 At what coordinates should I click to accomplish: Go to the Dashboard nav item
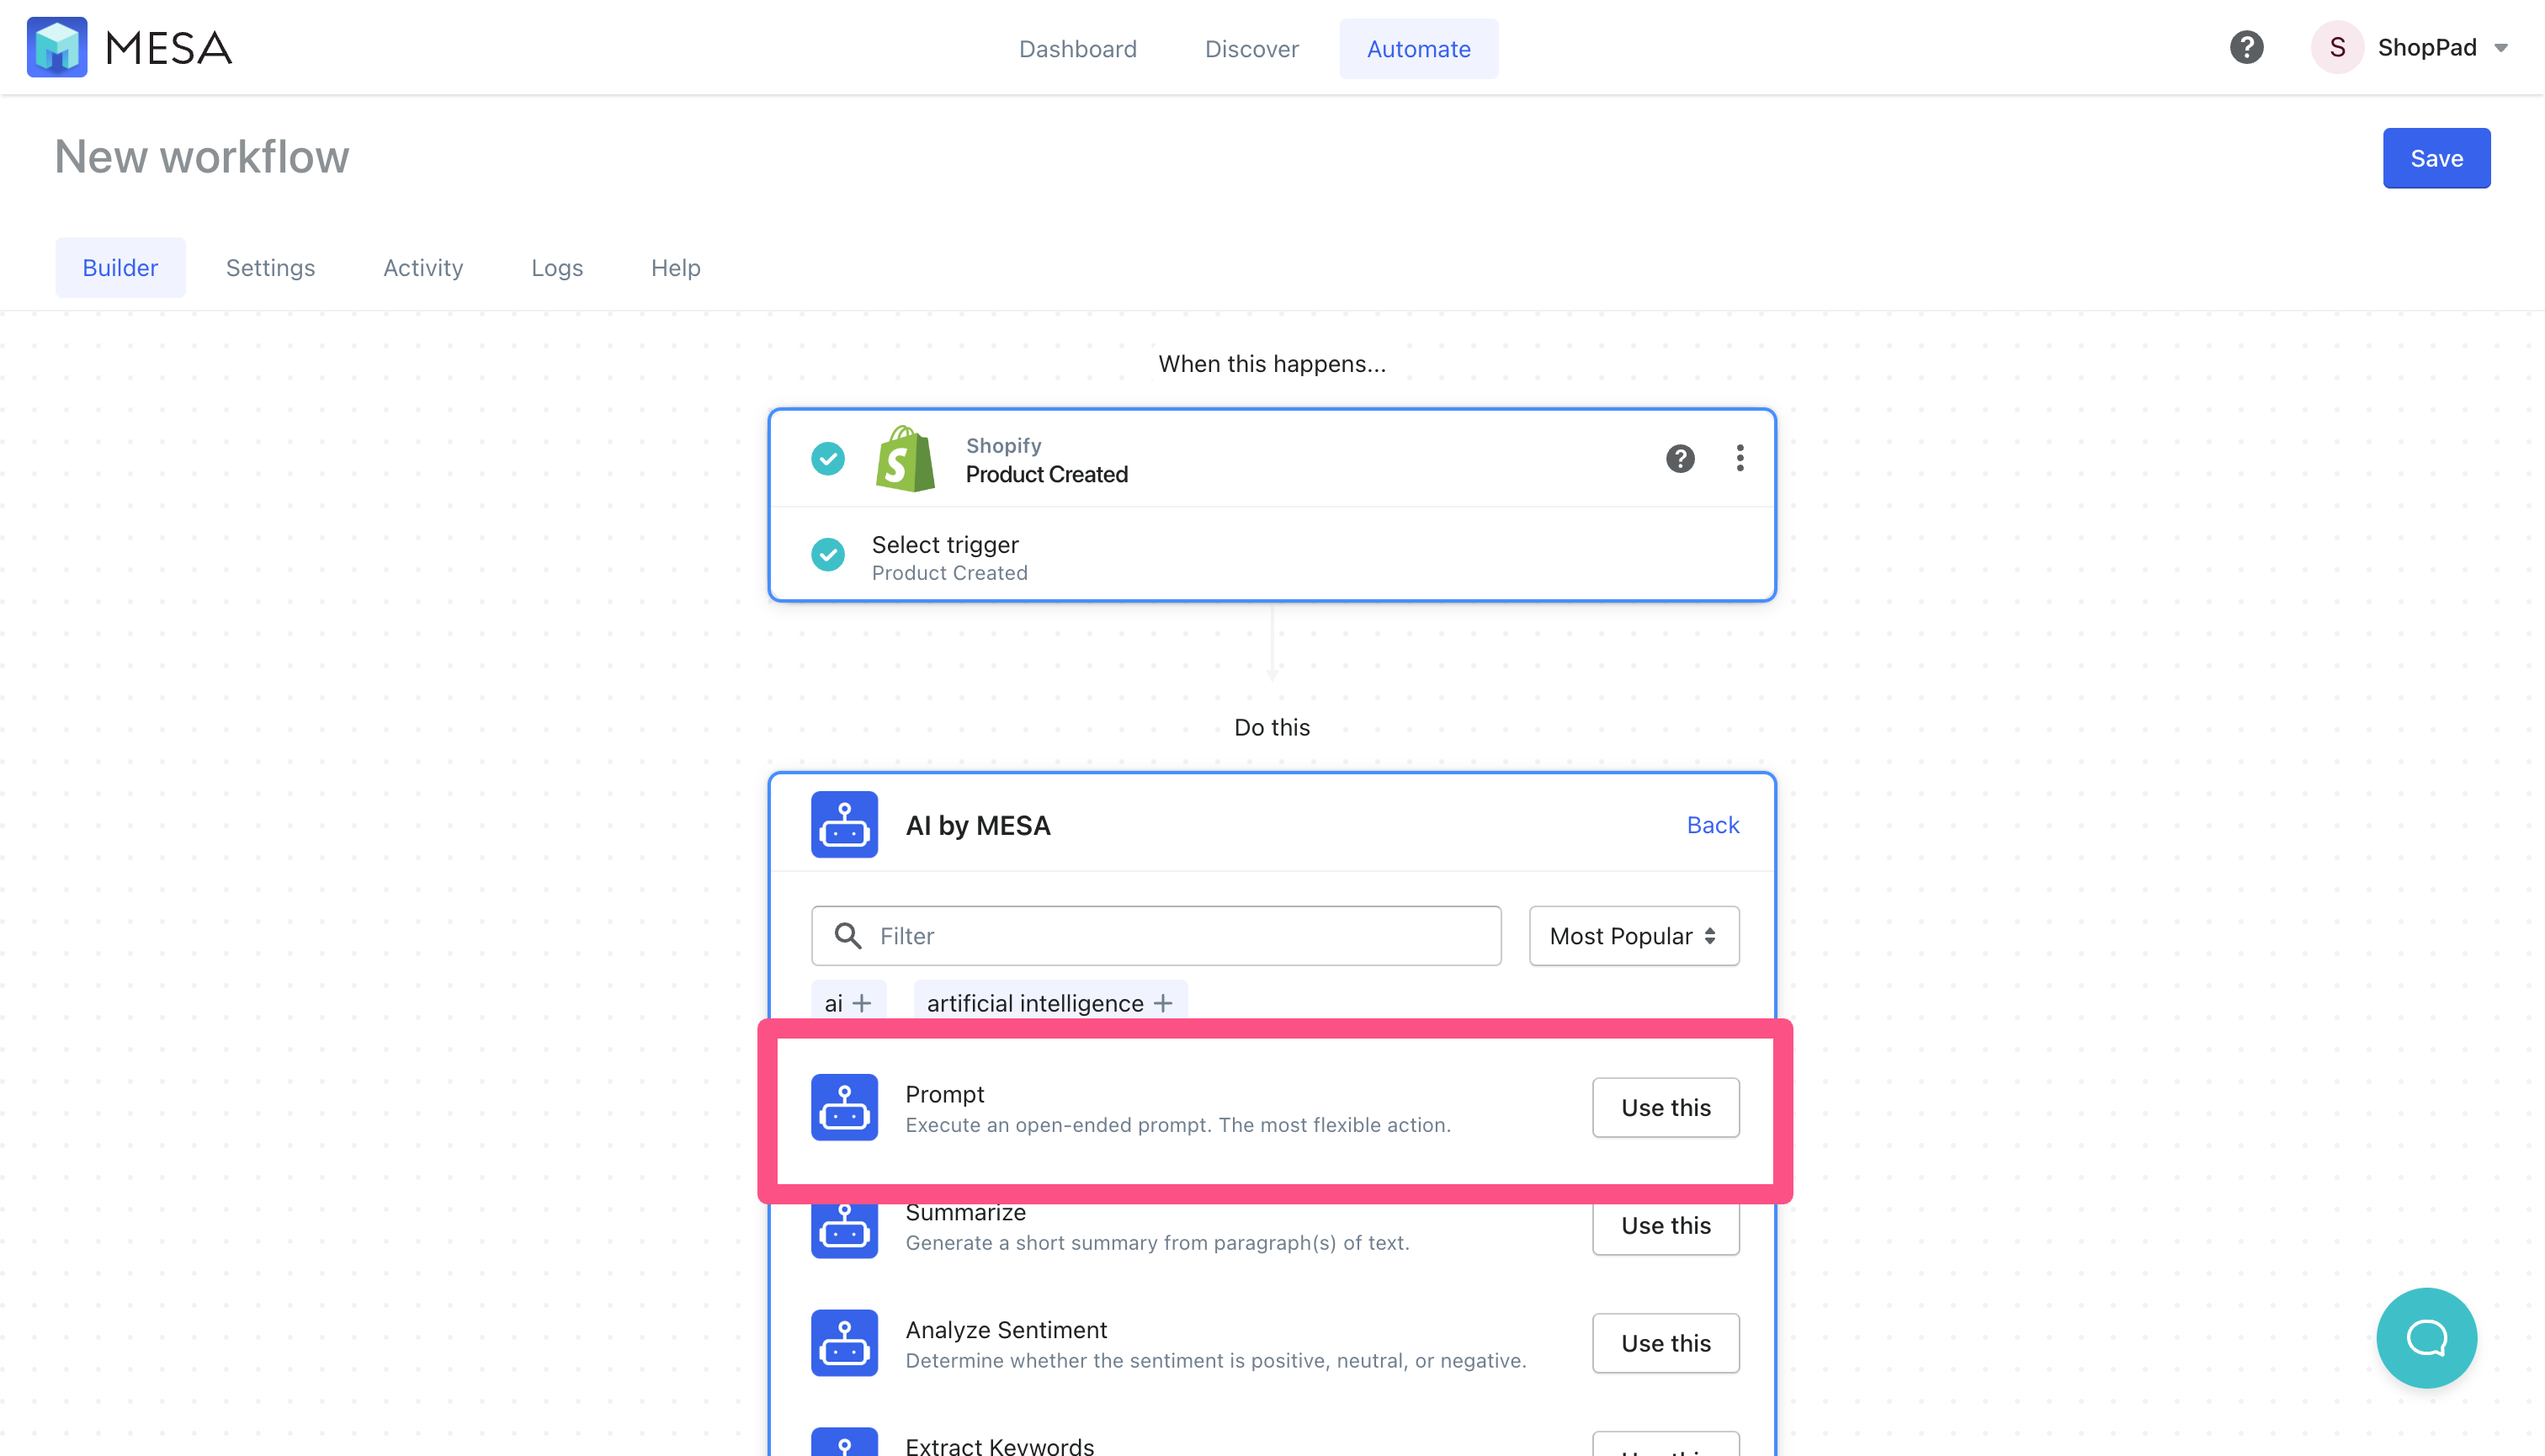click(x=1077, y=48)
